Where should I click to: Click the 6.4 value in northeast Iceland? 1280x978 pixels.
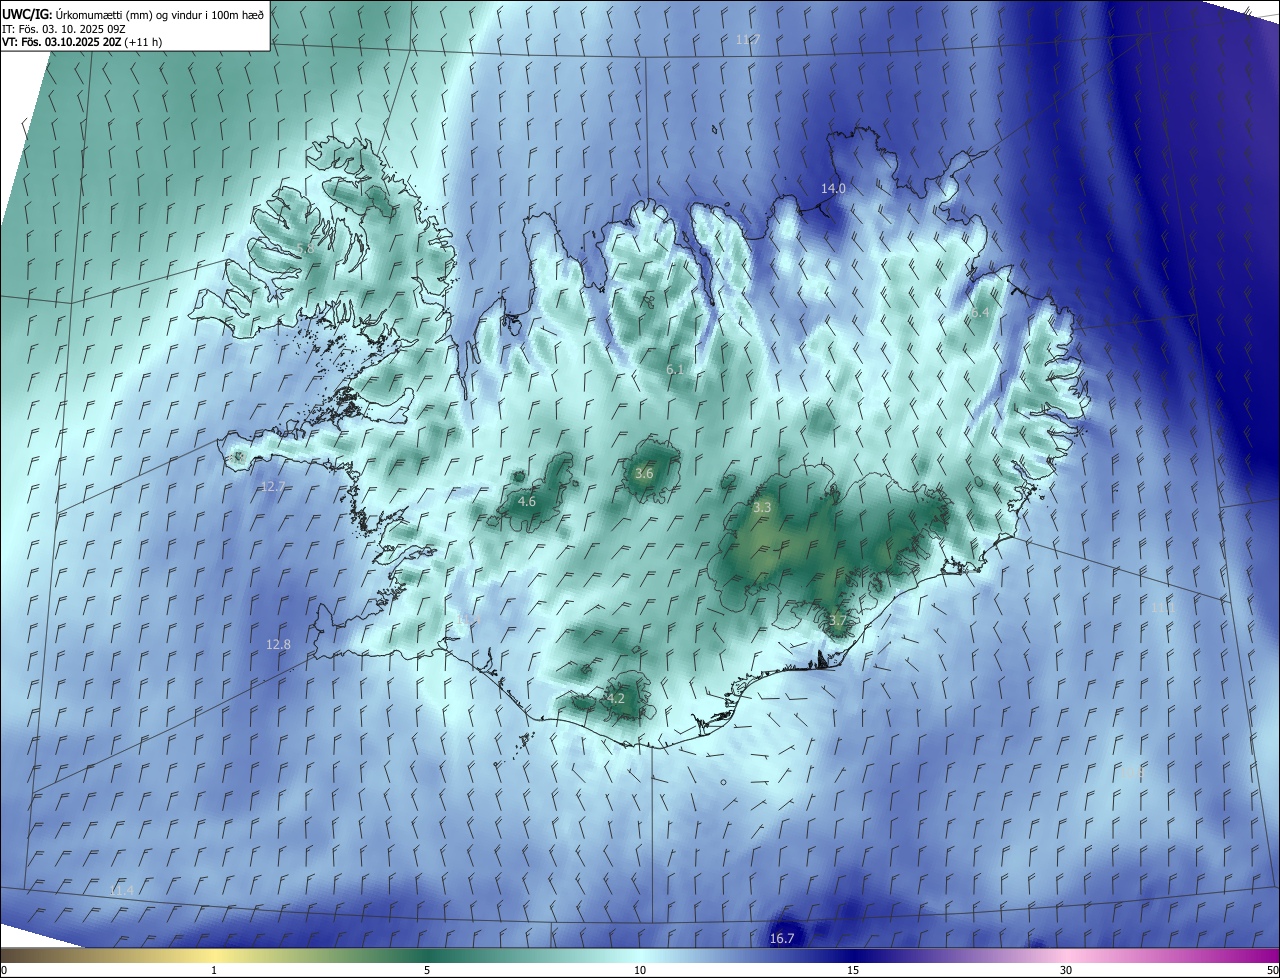click(980, 313)
